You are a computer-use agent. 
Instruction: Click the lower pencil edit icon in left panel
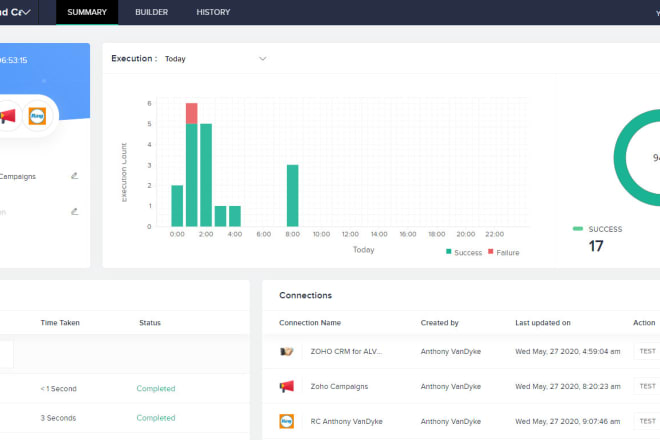click(75, 211)
